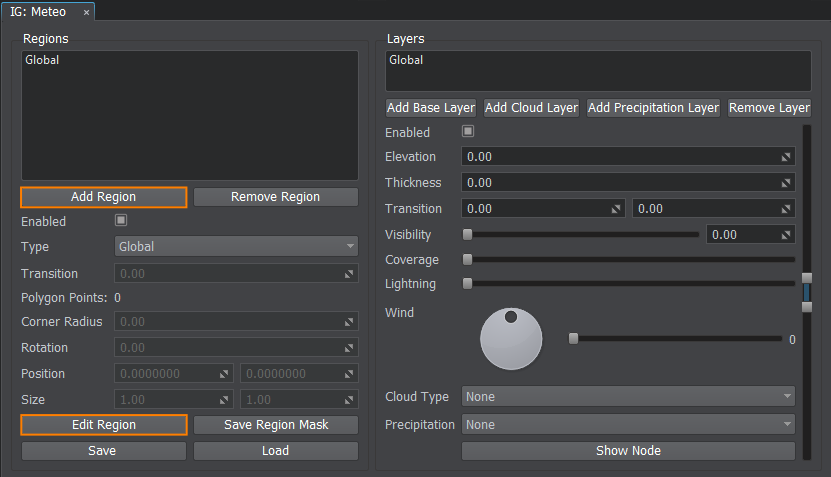Click the Wind direction dial knob
Image resolution: width=831 pixels, height=477 pixels.
pos(510,338)
